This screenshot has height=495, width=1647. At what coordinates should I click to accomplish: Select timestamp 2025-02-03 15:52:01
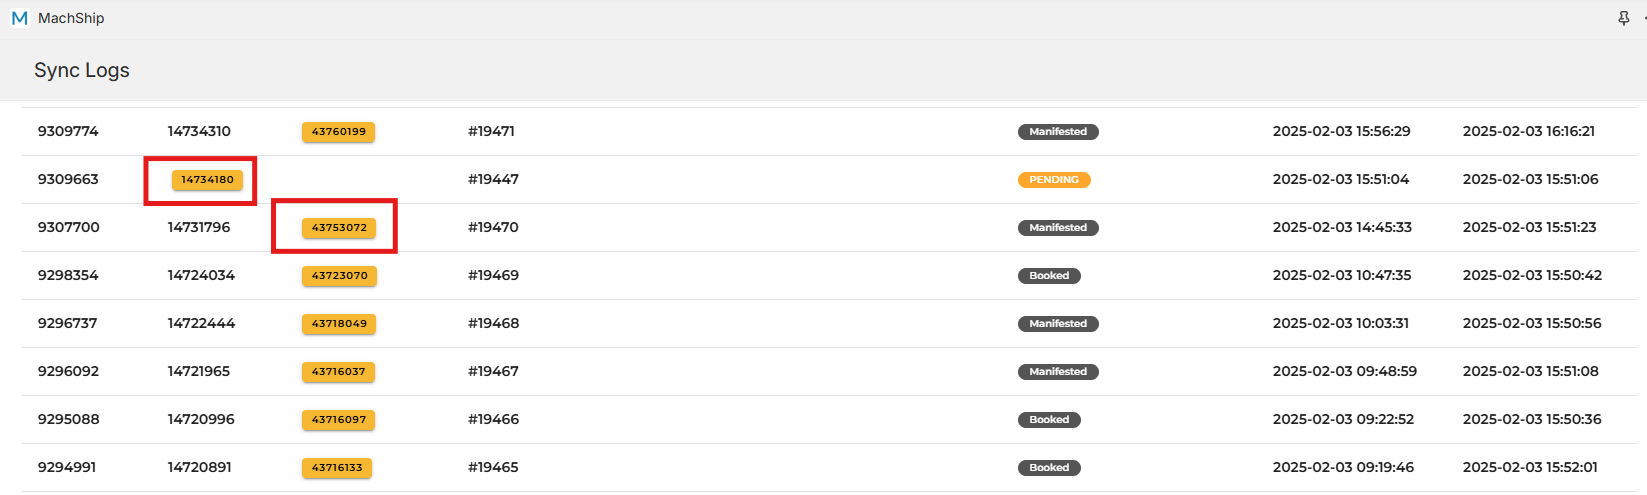click(x=1530, y=467)
